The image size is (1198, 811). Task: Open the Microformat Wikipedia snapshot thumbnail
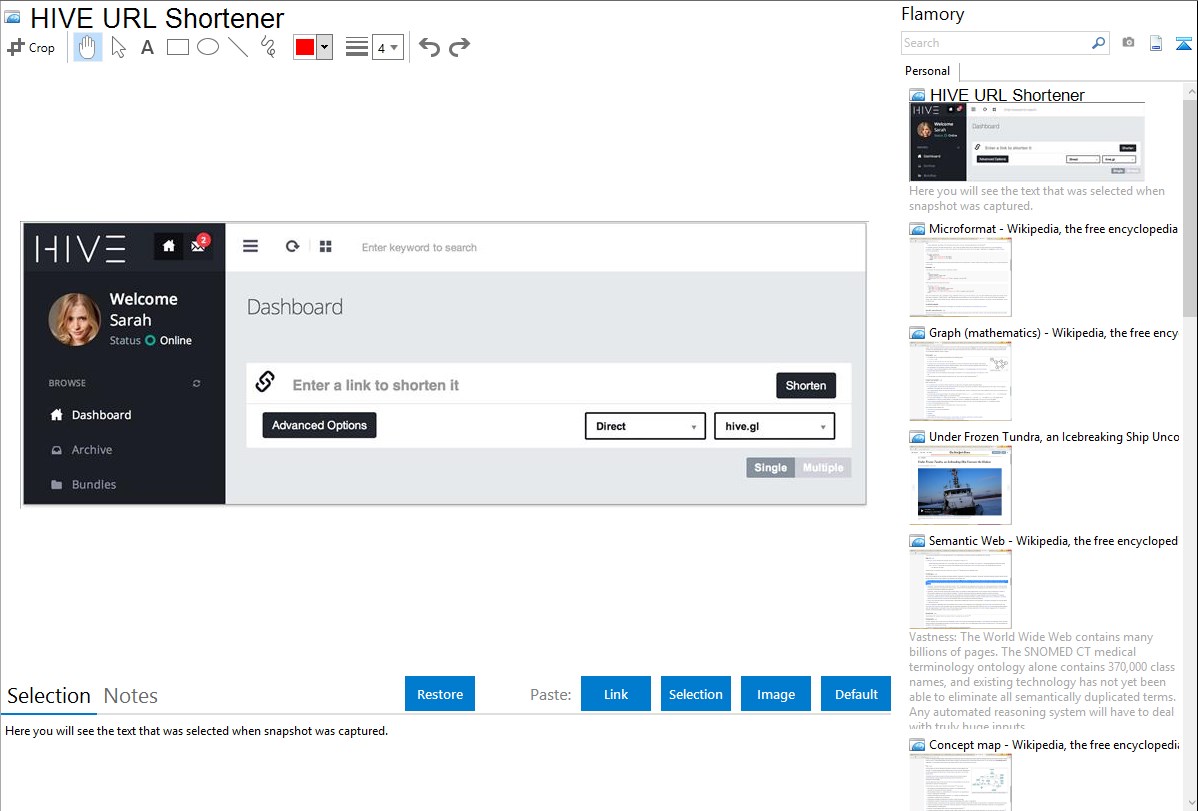tap(960, 277)
